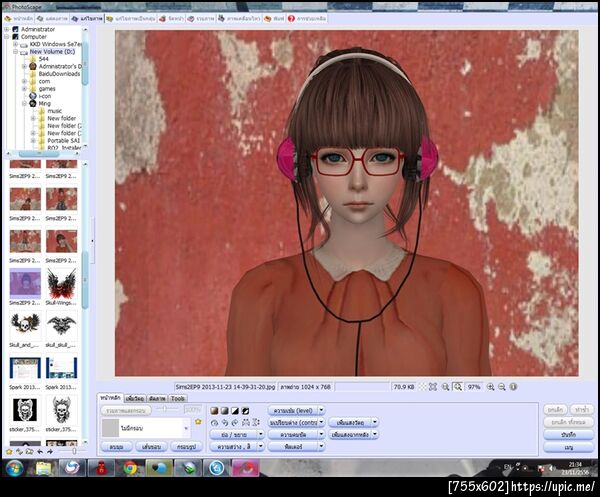Open the arbitrary rotate icon
This screenshot has height=497, width=600.
tap(215, 422)
